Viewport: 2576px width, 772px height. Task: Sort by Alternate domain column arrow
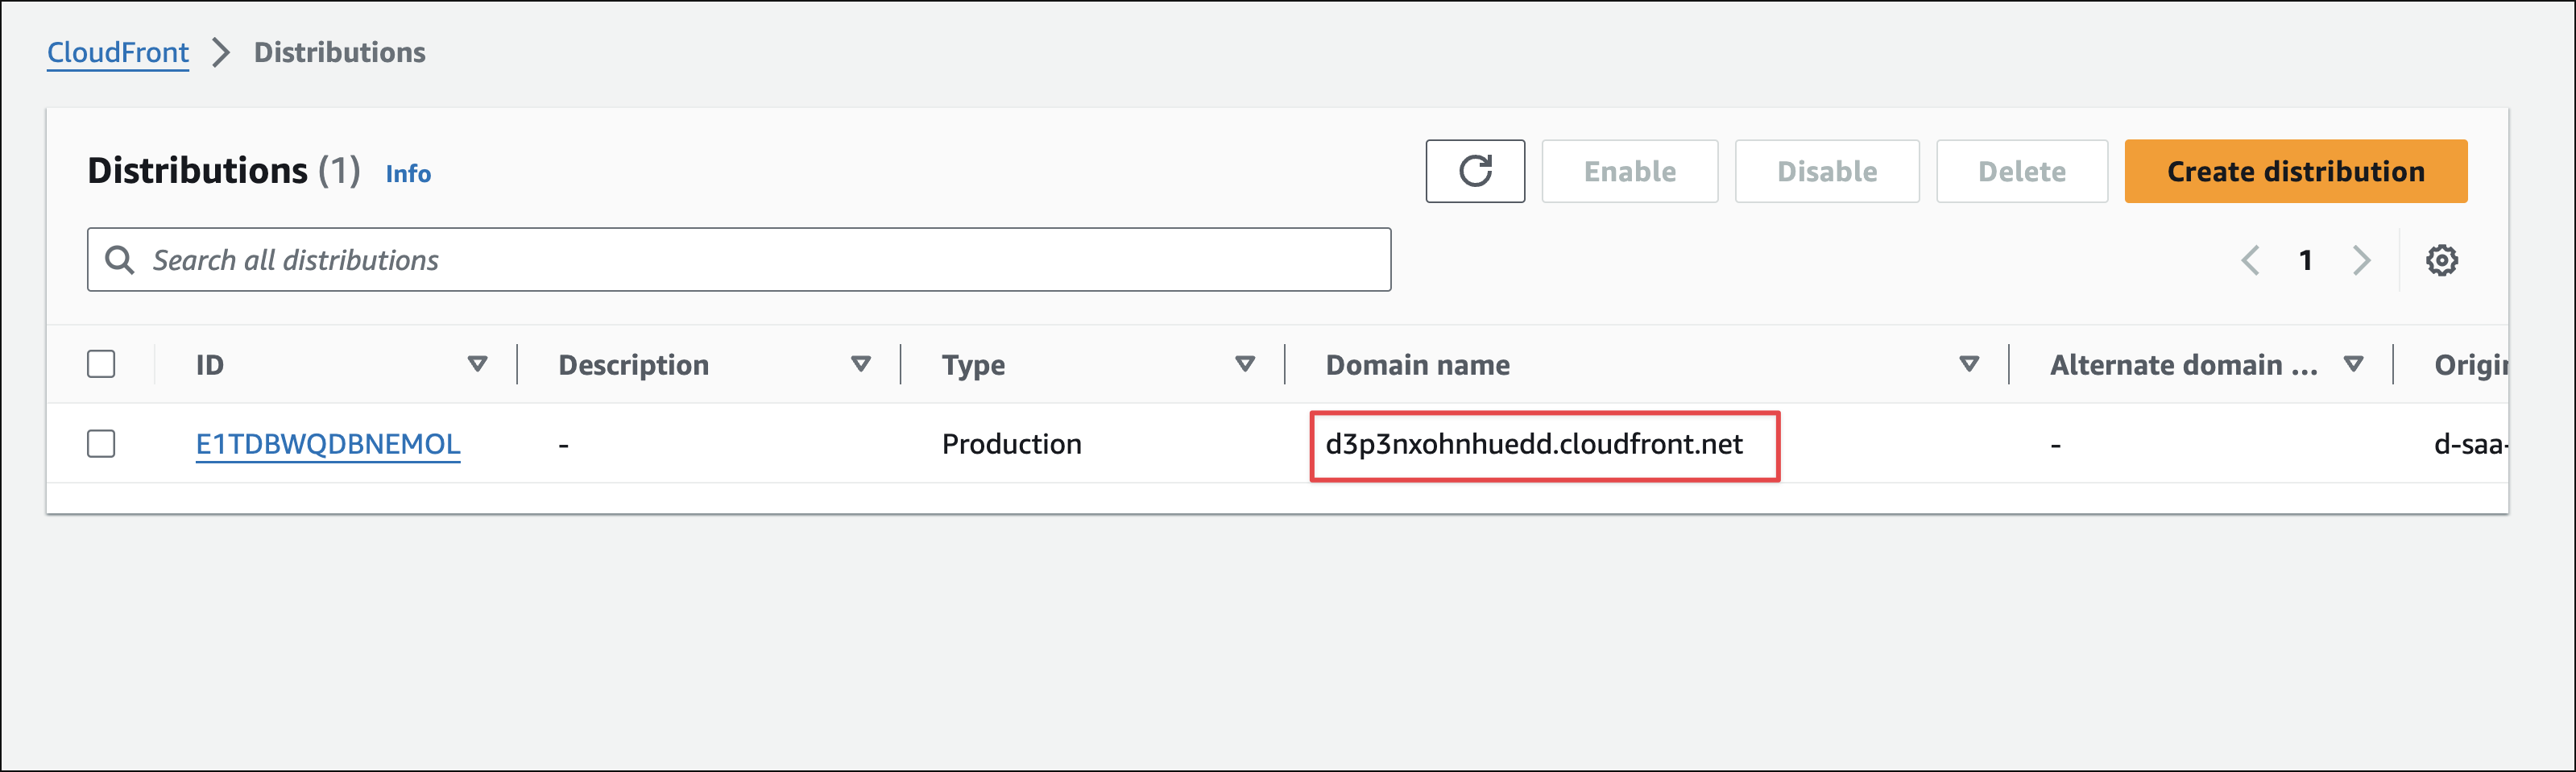click(x=2353, y=364)
